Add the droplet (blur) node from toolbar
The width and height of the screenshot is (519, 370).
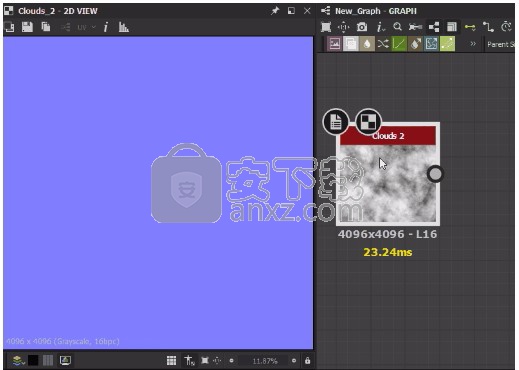click(x=367, y=44)
